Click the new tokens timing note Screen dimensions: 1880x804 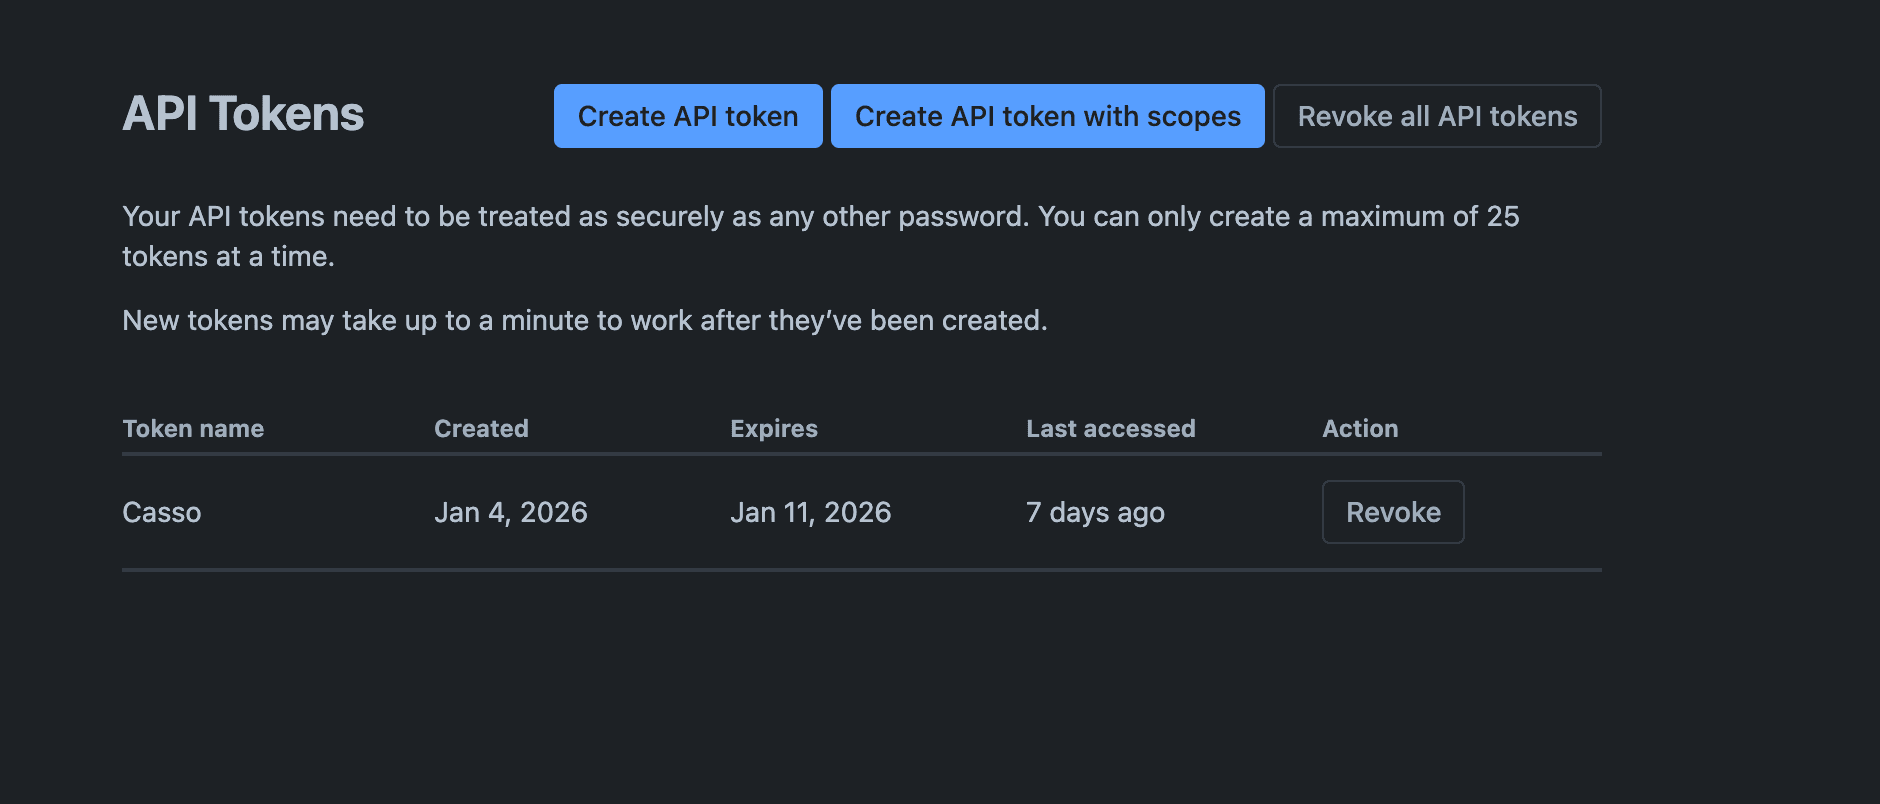coord(585,320)
